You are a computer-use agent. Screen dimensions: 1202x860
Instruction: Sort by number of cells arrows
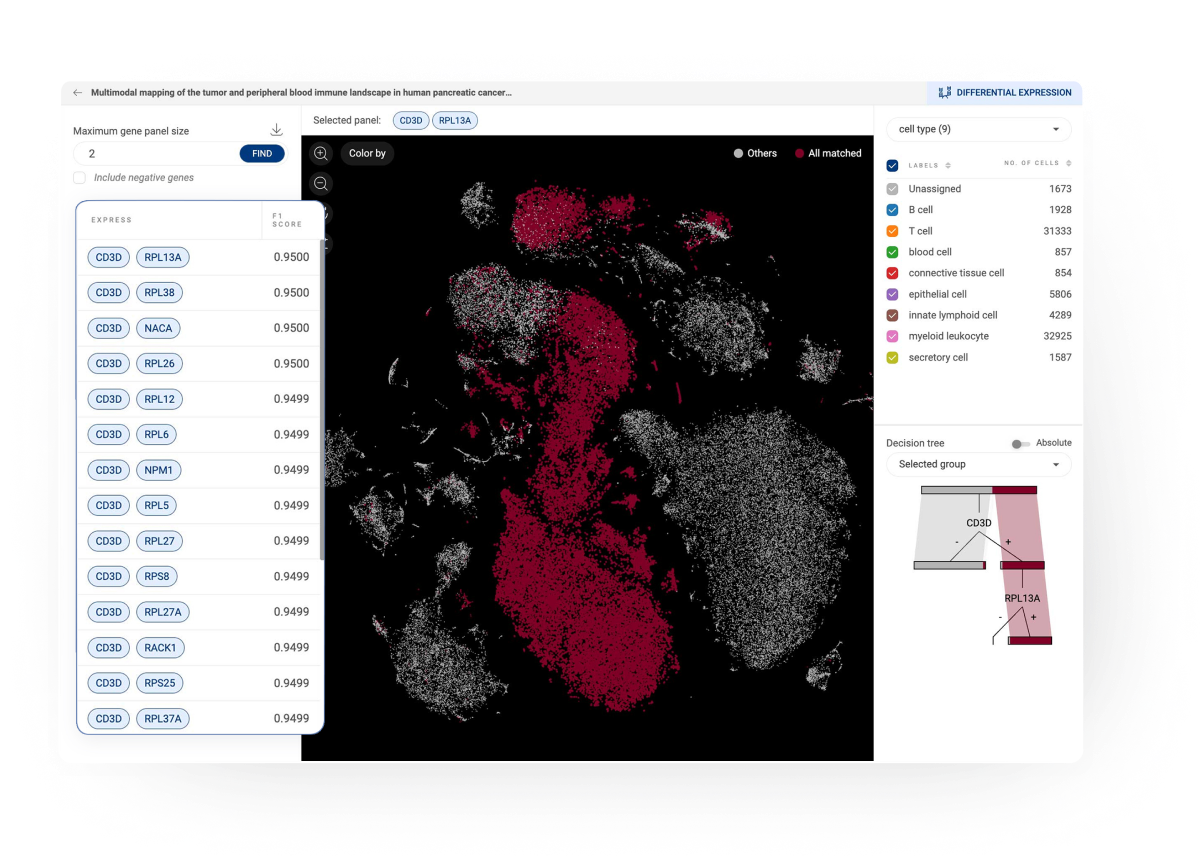tap(1069, 163)
